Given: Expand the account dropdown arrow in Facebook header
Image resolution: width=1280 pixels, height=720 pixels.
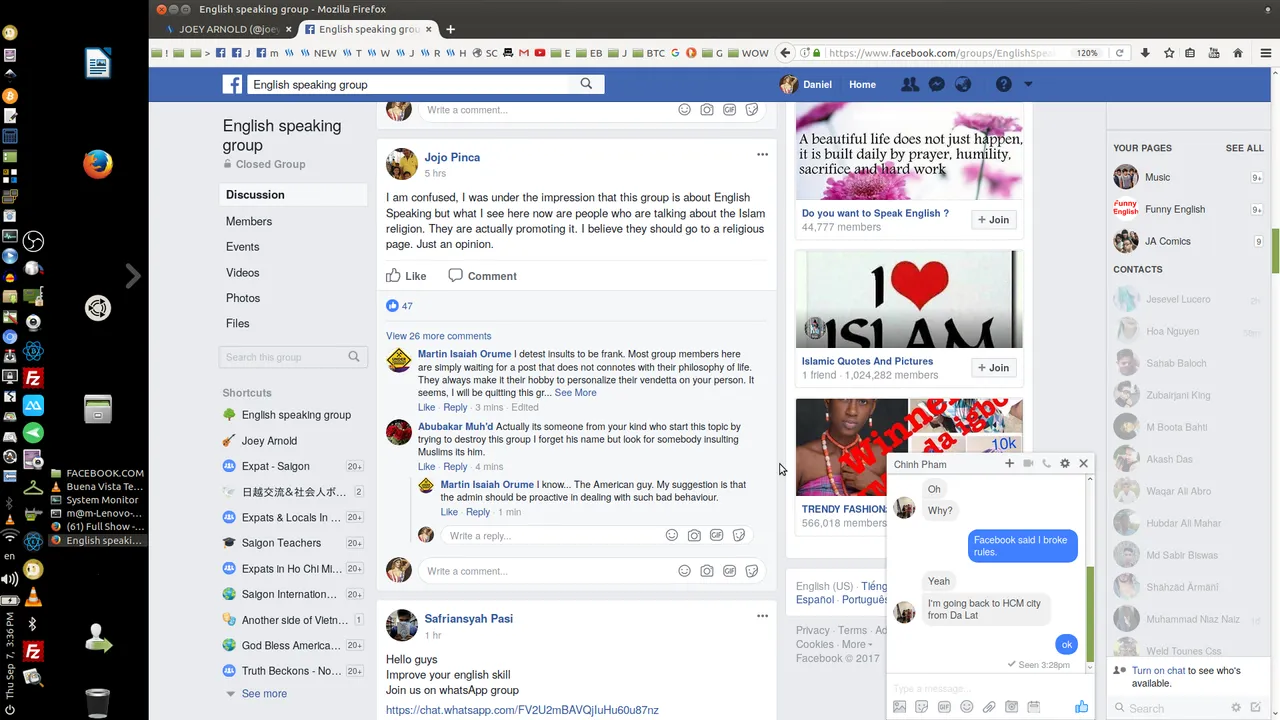Looking at the screenshot, I should pos(1028,85).
